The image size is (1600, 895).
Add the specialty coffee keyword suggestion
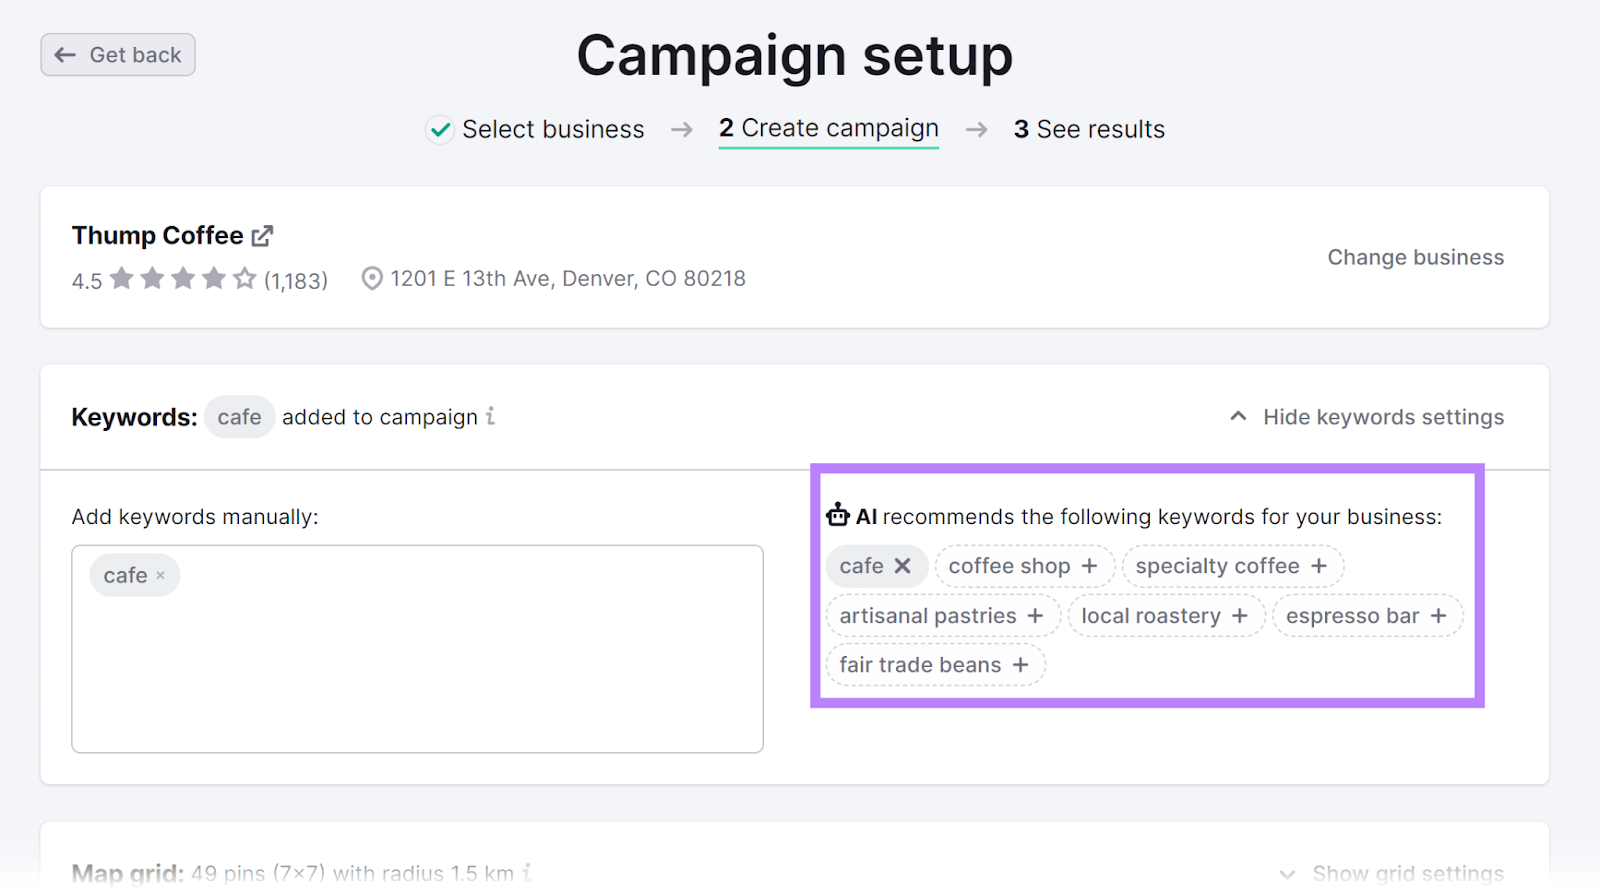point(1318,566)
